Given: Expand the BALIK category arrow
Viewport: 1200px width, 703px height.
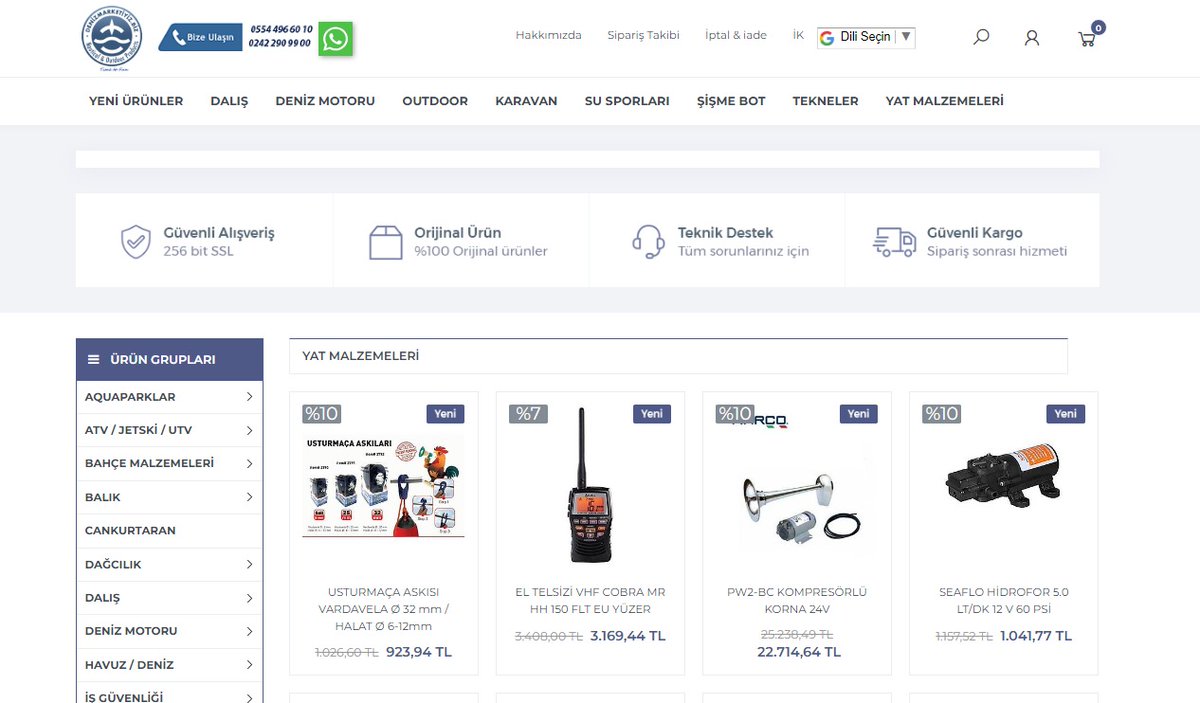Looking at the screenshot, I should tap(249, 497).
